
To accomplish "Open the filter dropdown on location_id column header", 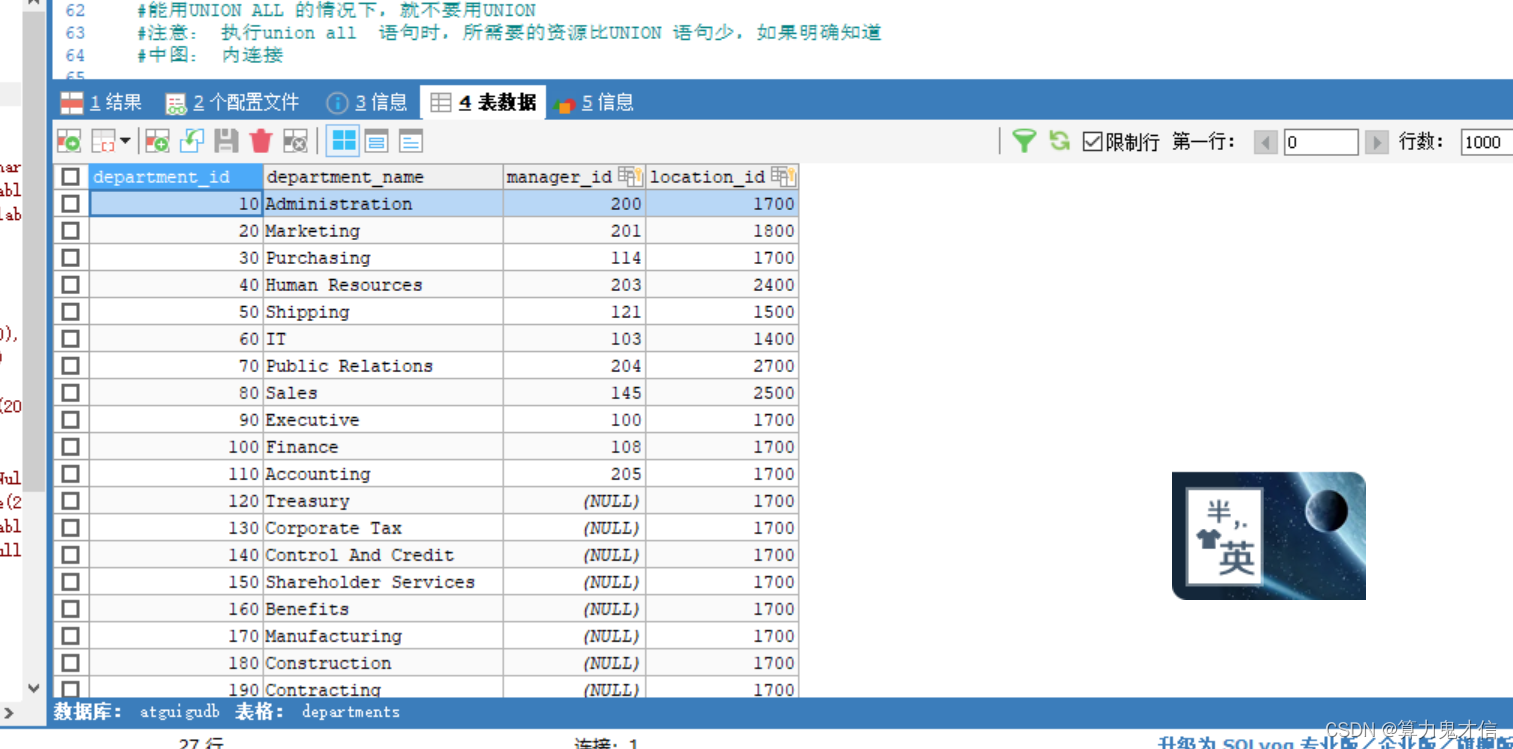I will (x=784, y=176).
